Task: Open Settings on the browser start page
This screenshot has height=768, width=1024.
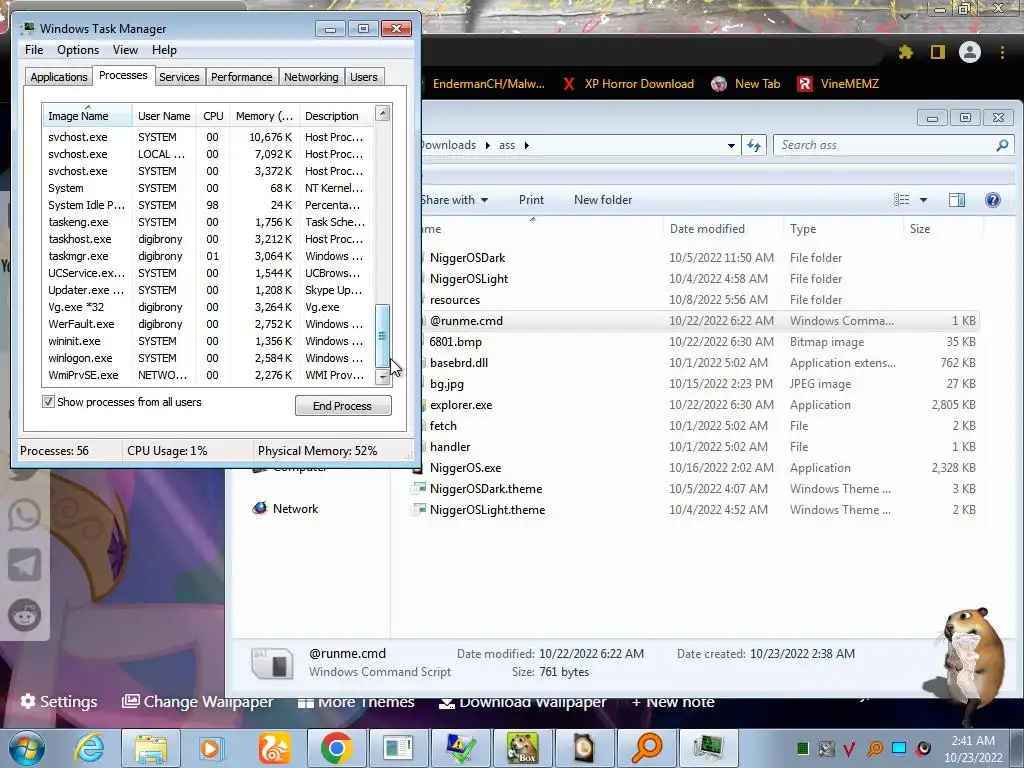Action: click(59, 701)
